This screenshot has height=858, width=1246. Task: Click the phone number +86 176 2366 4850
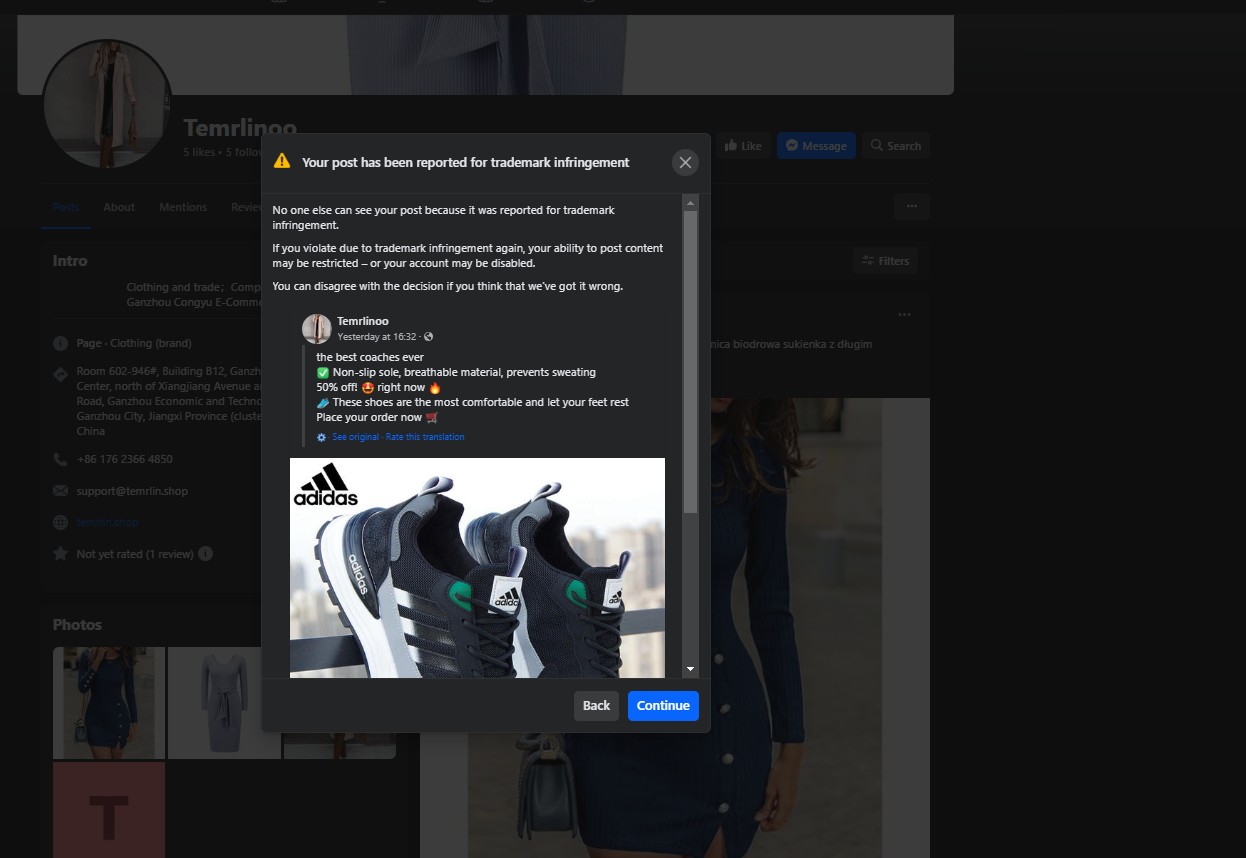[x=124, y=459]
